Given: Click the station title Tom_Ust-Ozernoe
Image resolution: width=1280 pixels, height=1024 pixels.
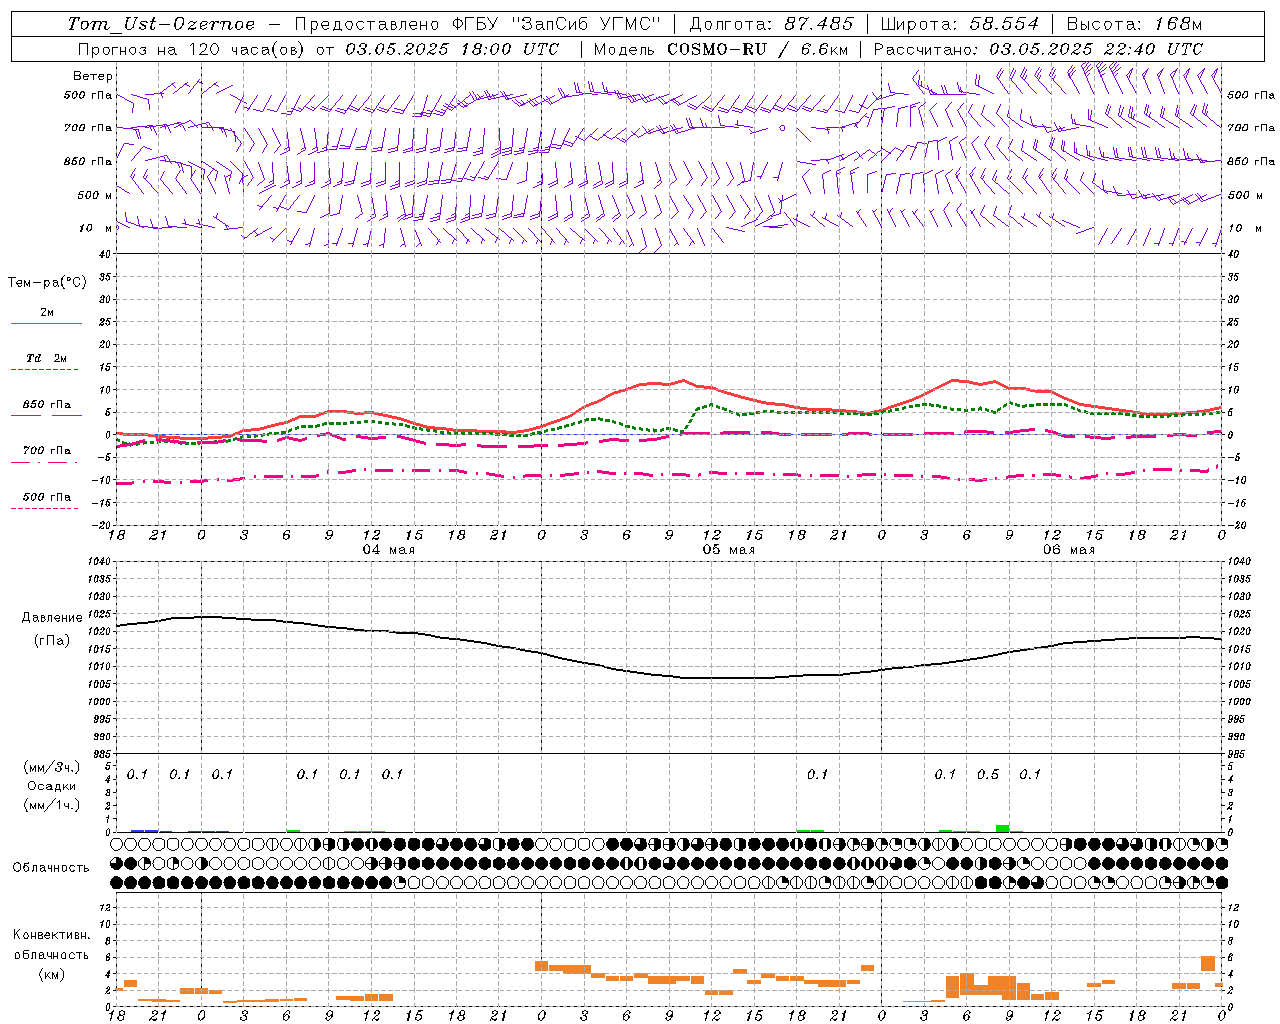Looking at the screenshot, I should tap(161, 24).
